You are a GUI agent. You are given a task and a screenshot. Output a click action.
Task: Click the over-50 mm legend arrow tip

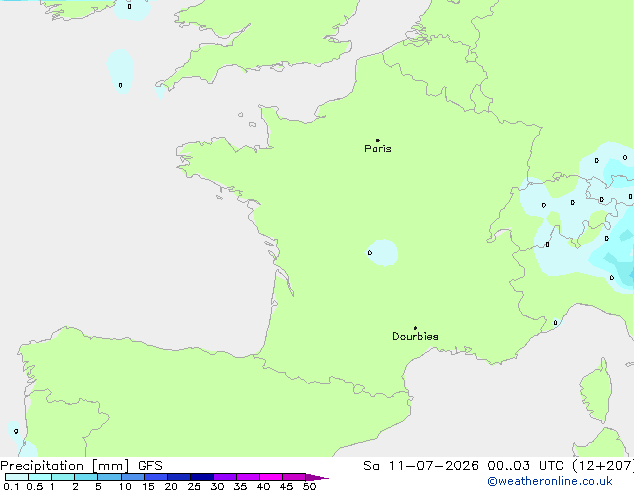[317, 477]
